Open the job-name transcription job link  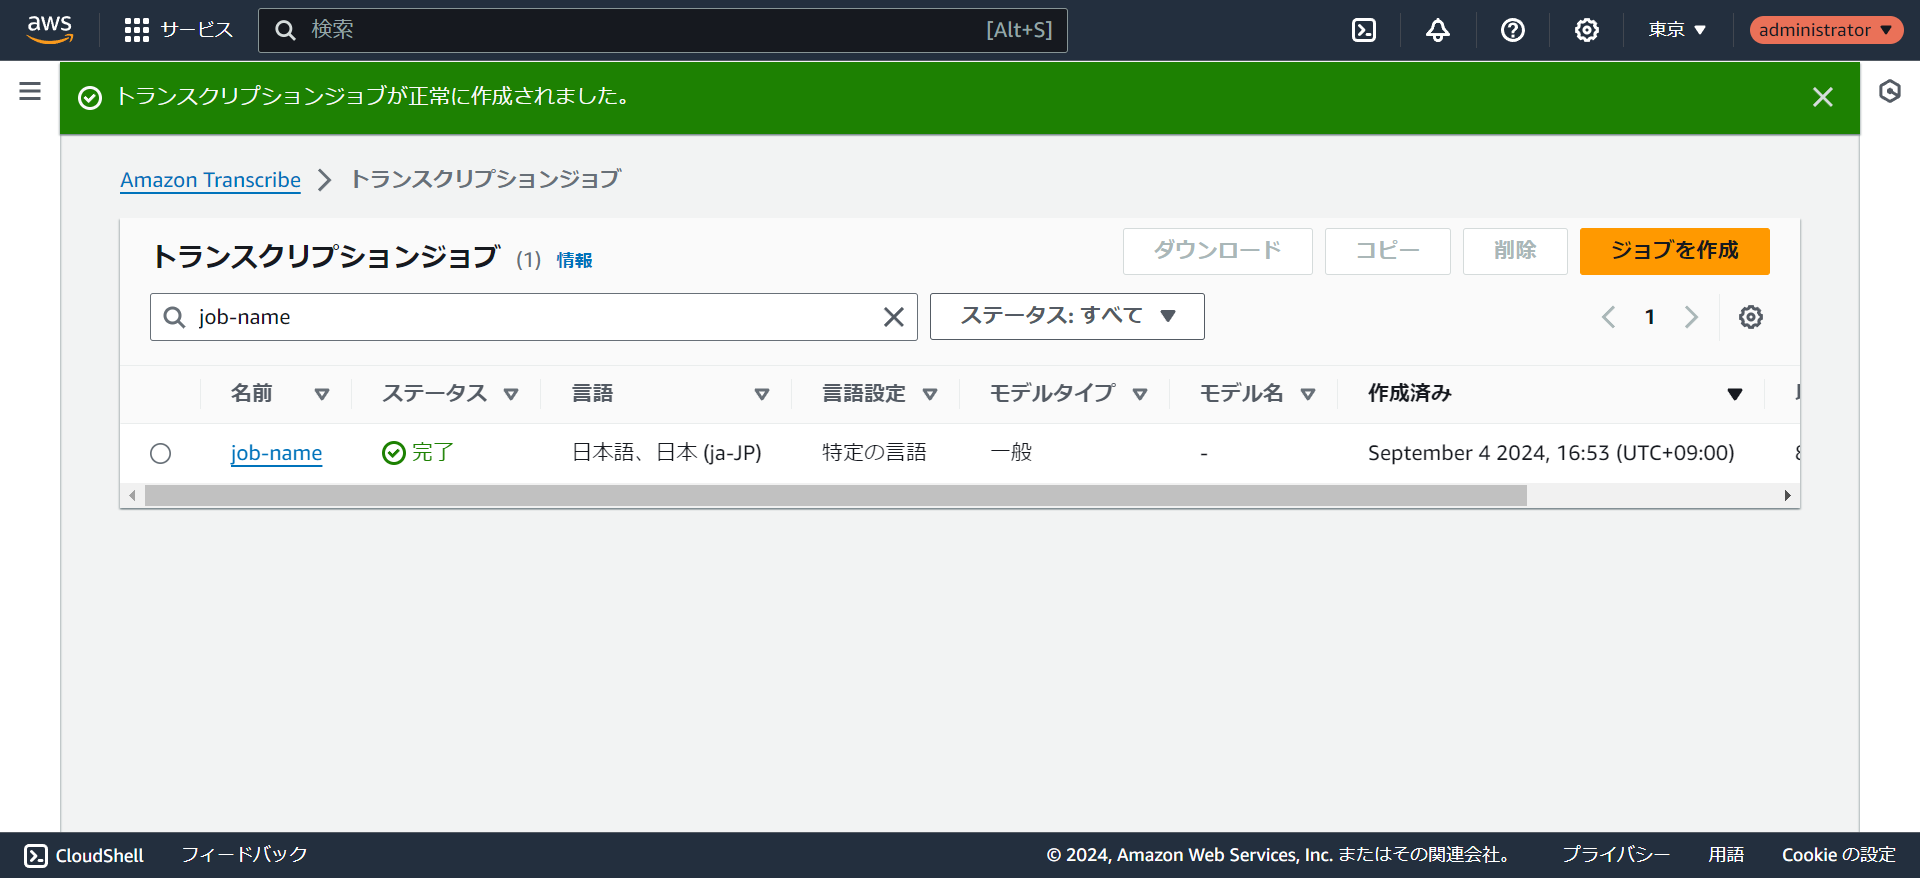pos(276,453)
